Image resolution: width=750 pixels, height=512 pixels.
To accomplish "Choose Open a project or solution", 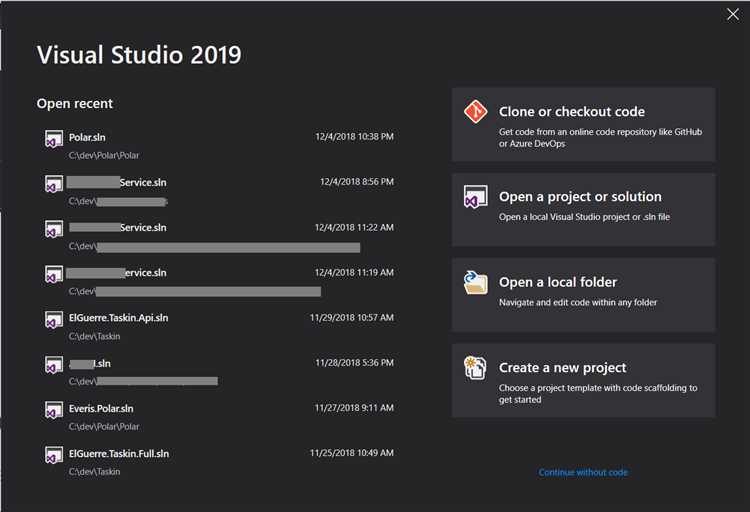I will click(584, 210).
